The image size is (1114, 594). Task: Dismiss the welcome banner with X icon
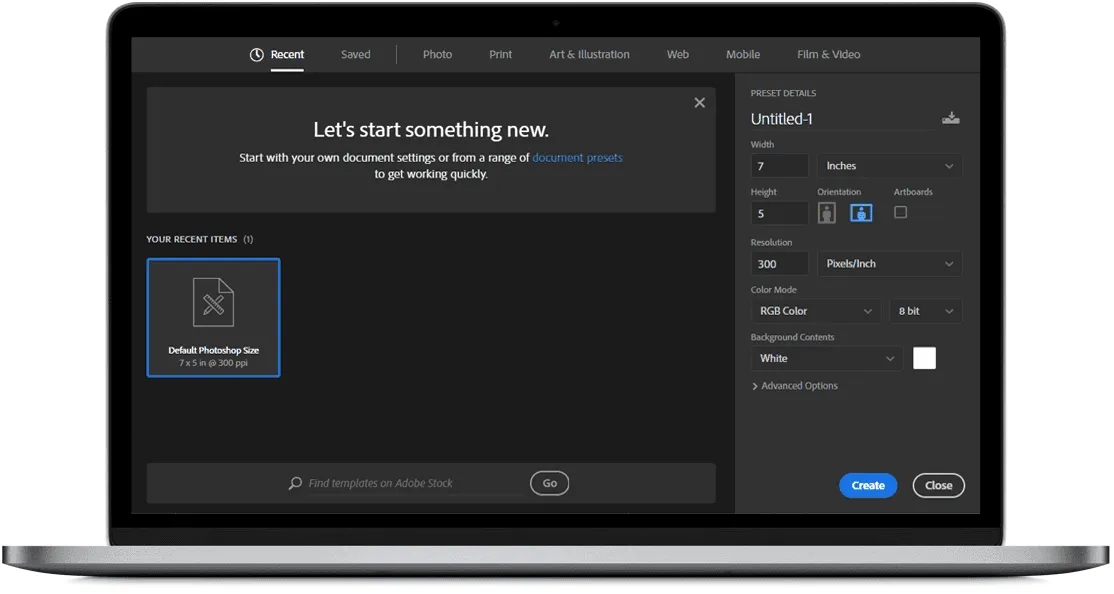pyautogui.click(x=699, y=103)
